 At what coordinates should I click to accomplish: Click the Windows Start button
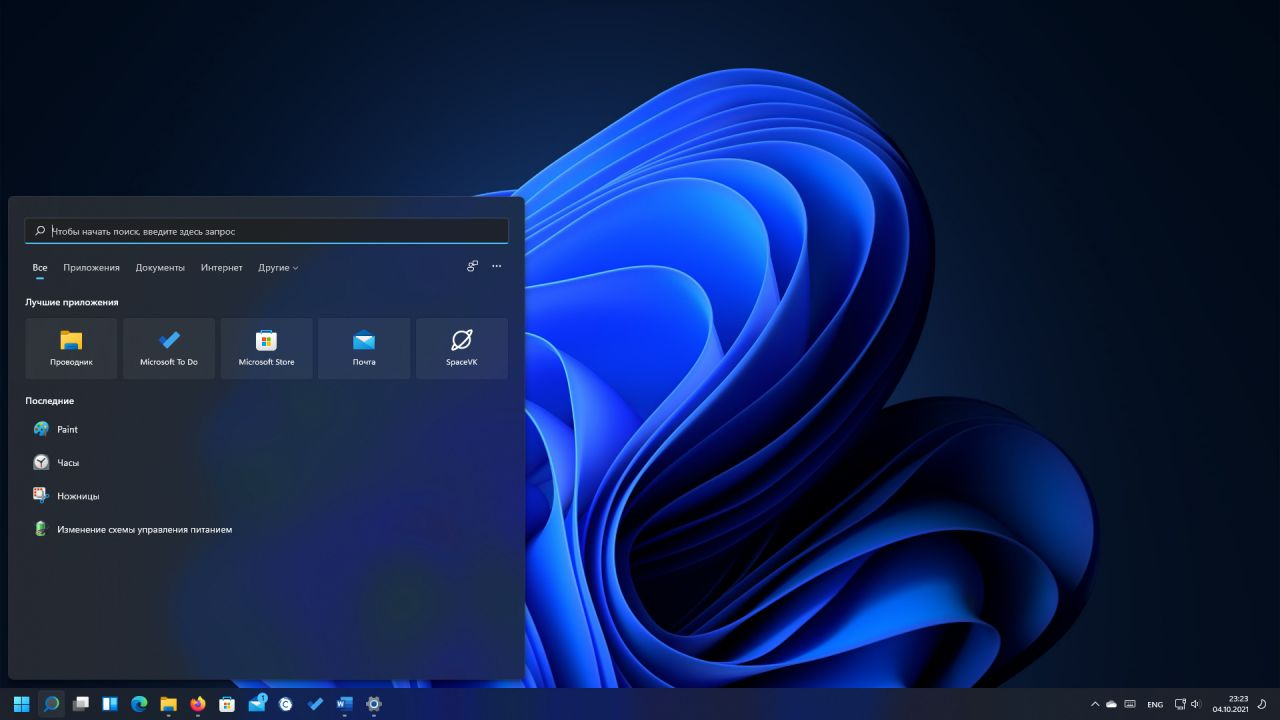pos(21,704)
